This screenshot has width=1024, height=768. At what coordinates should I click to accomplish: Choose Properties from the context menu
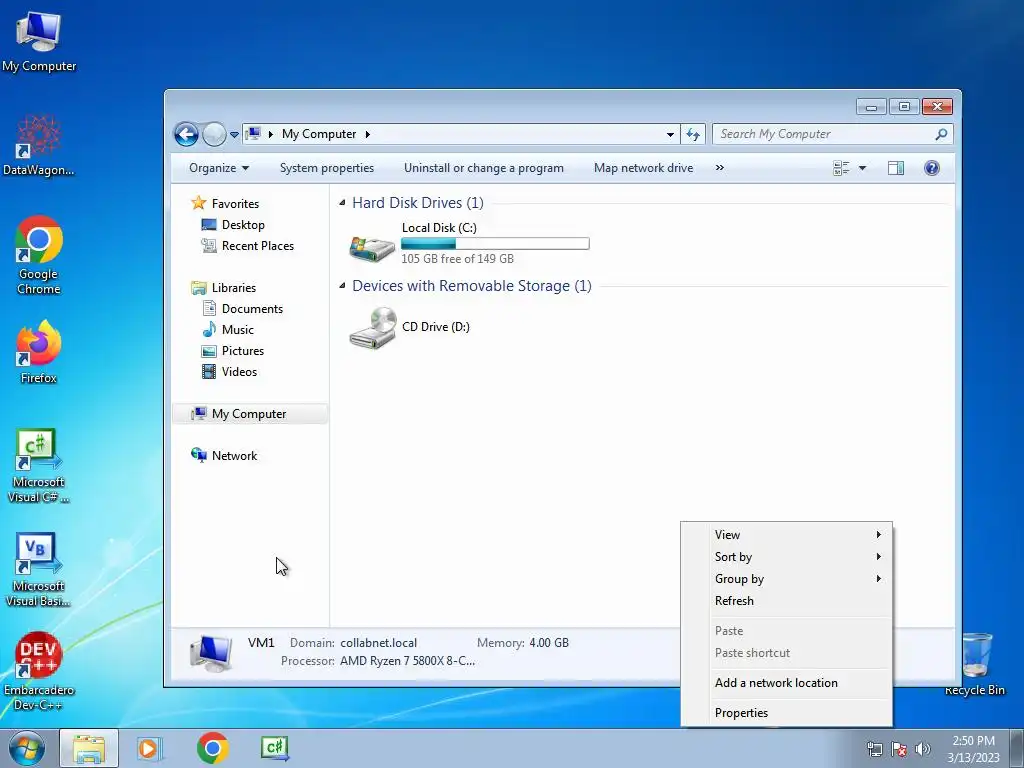(x=786, y=713)
